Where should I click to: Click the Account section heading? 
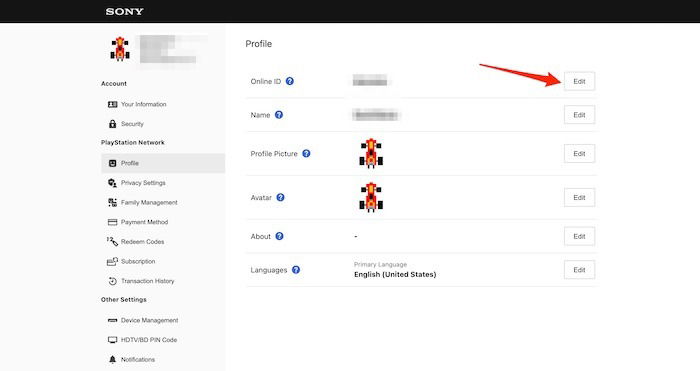pos(114,83)
